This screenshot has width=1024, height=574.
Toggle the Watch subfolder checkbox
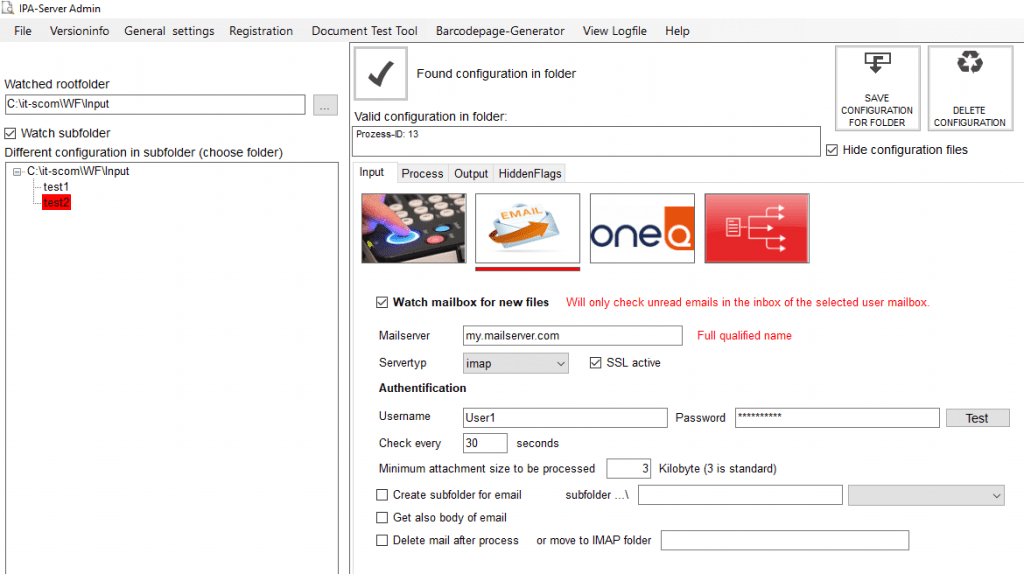(11, 133)
